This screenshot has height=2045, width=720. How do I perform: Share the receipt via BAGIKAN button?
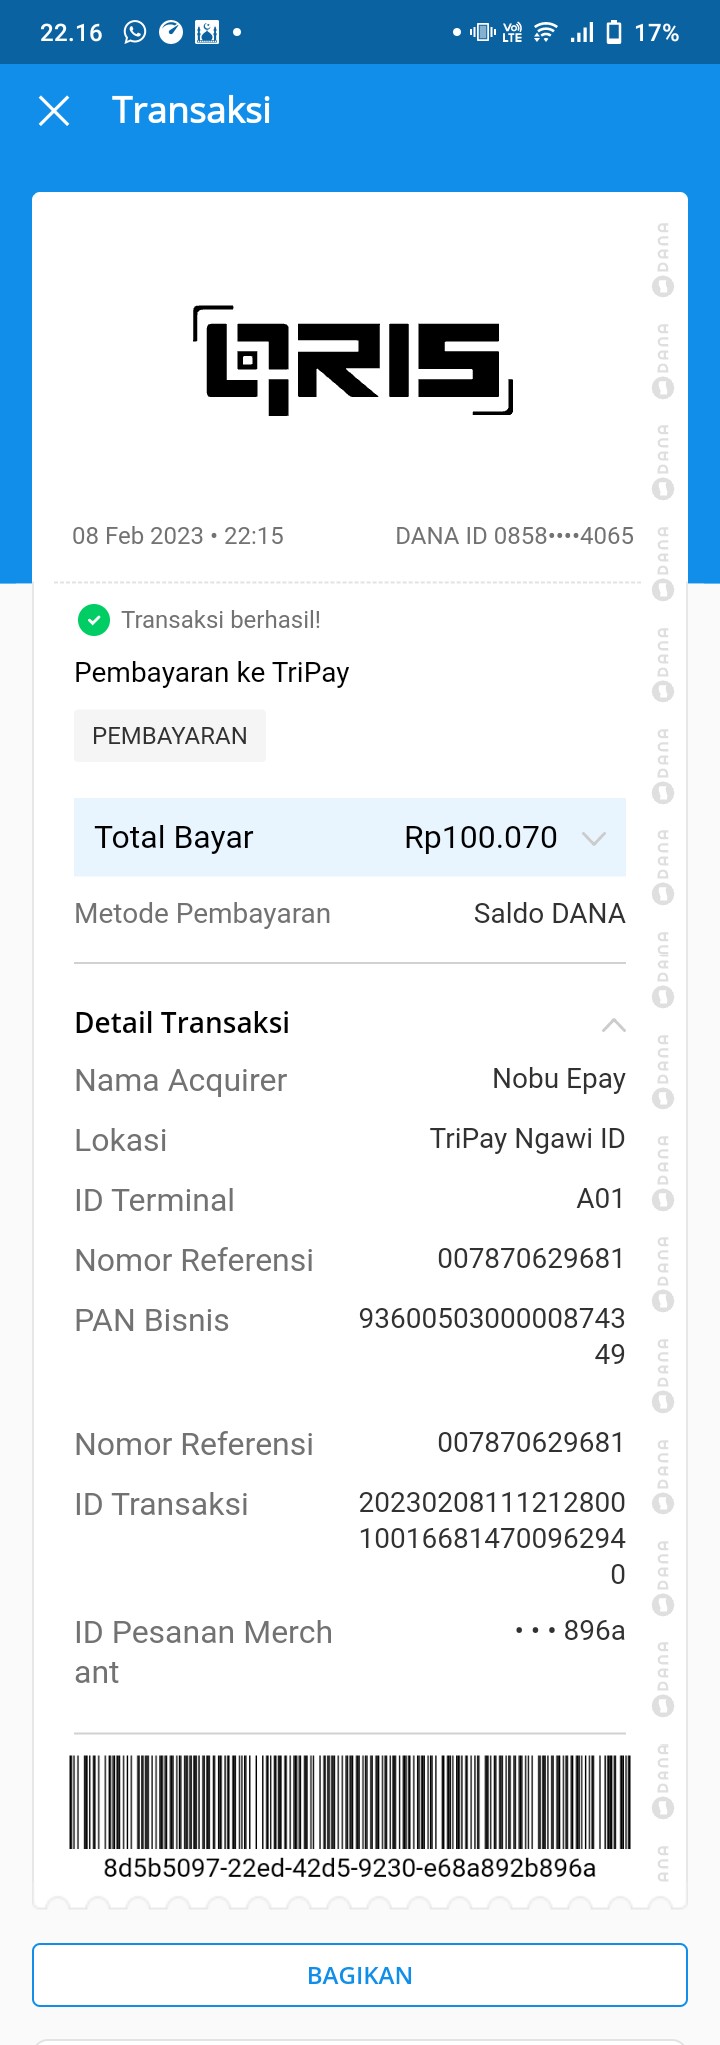pos(360,1975)
